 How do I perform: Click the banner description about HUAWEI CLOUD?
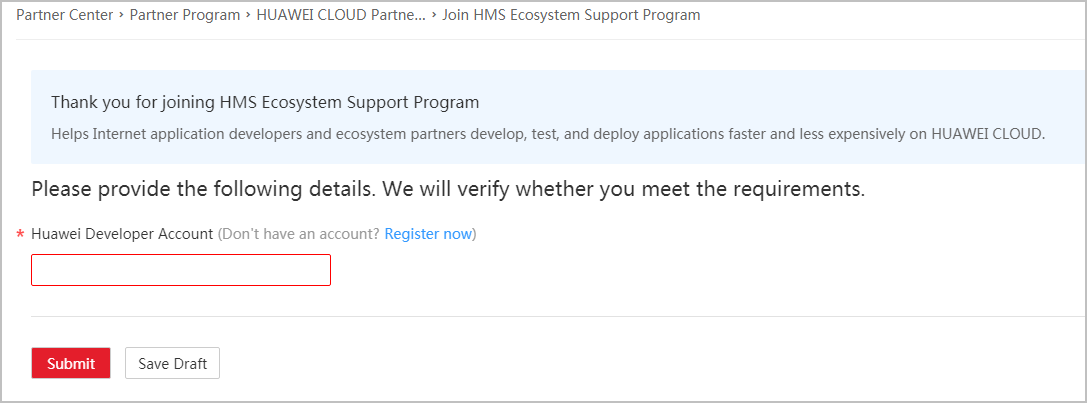(x=547, y=133)
